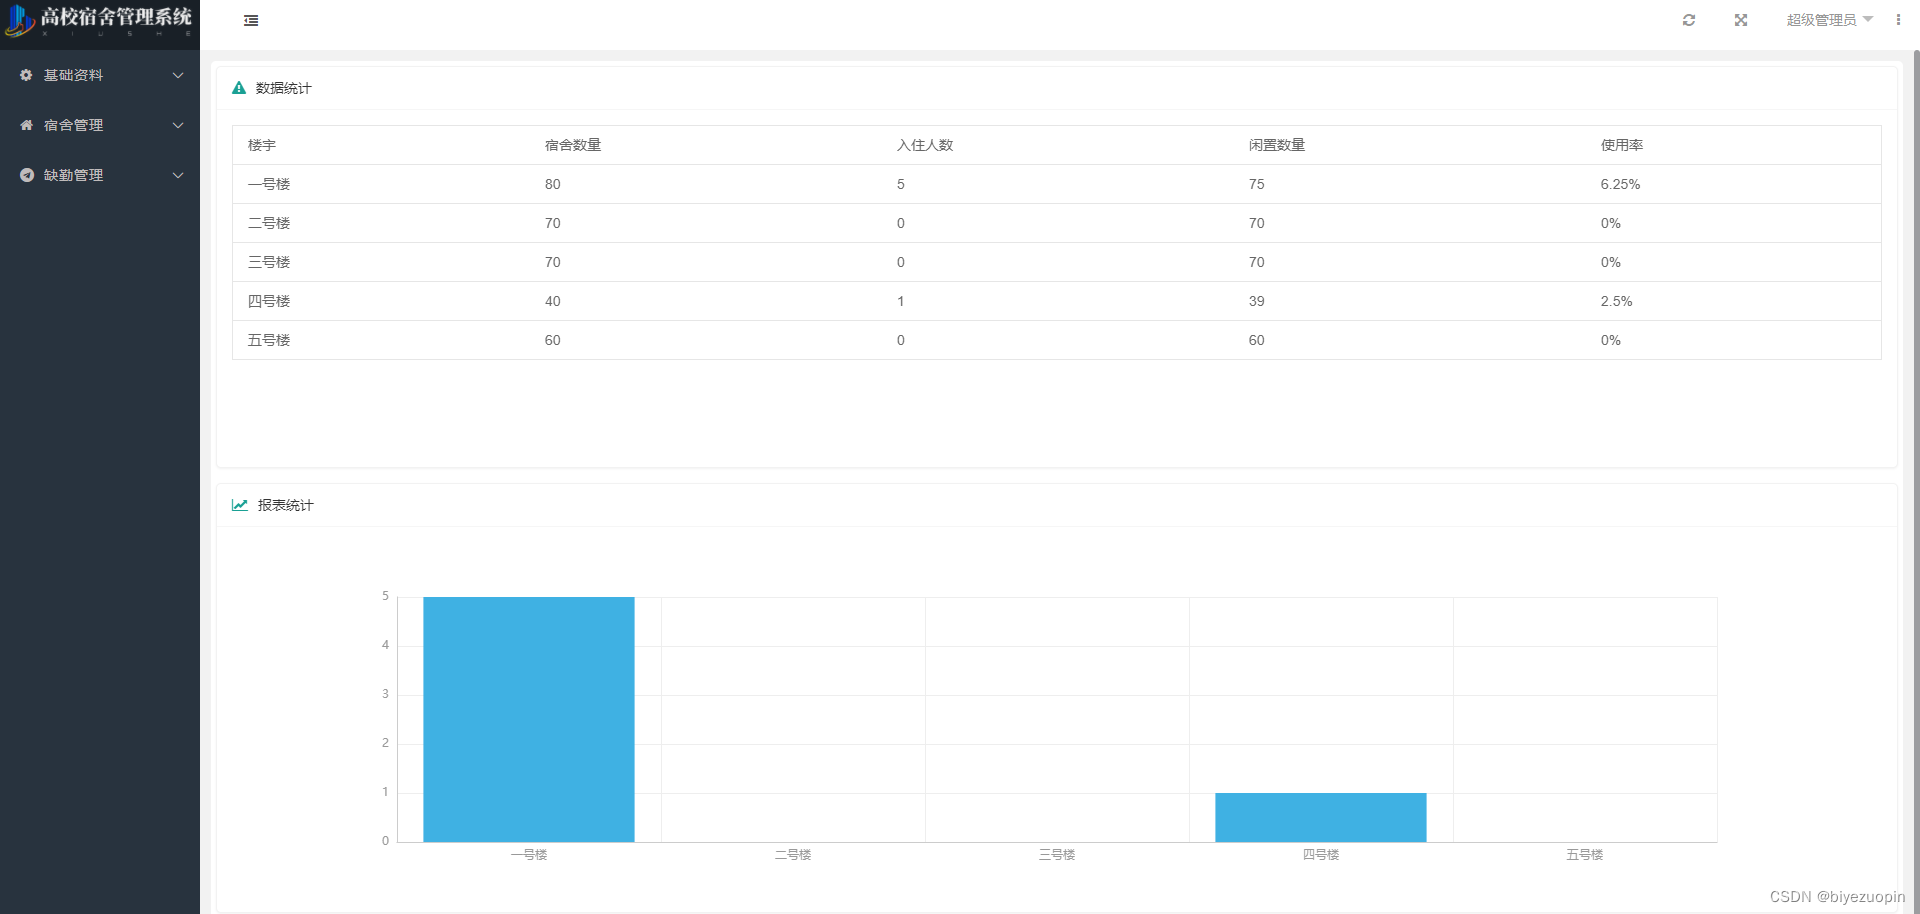Click the 三号楼 chart axis label
Screen dimensions: 1920x914
tap(1057, 855)
